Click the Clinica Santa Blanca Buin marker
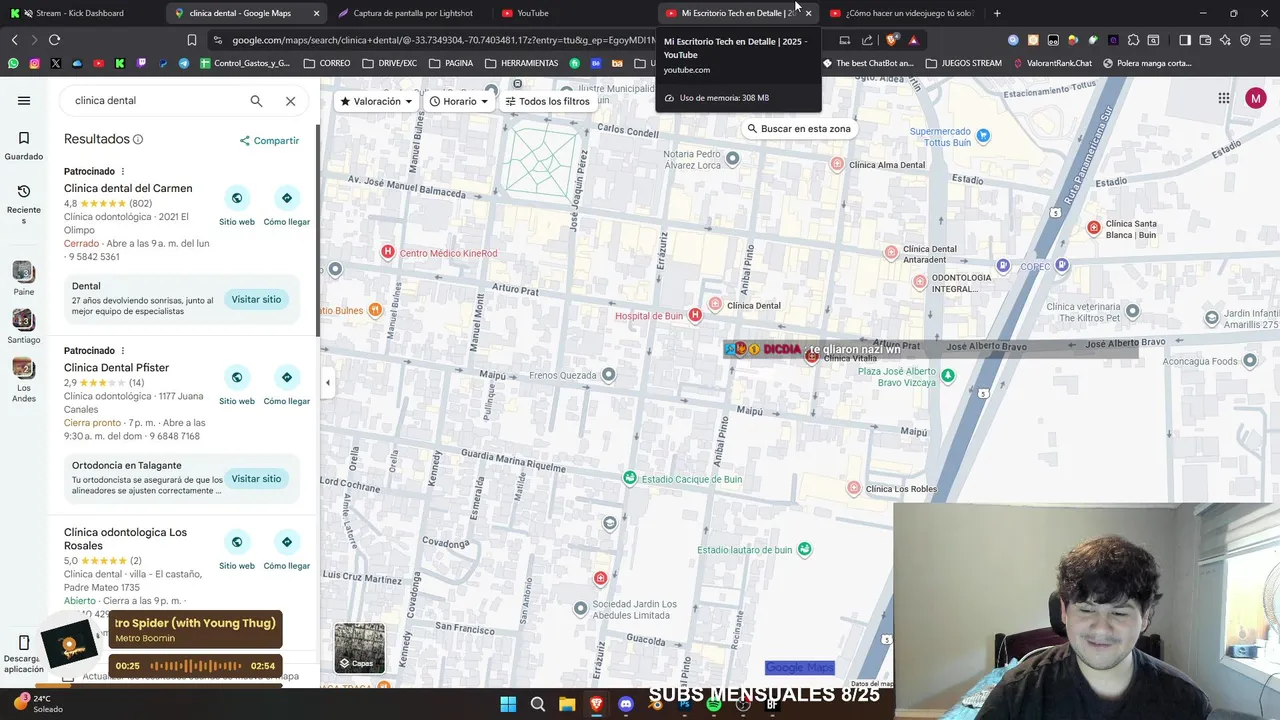 click(x=1094, y=228)
